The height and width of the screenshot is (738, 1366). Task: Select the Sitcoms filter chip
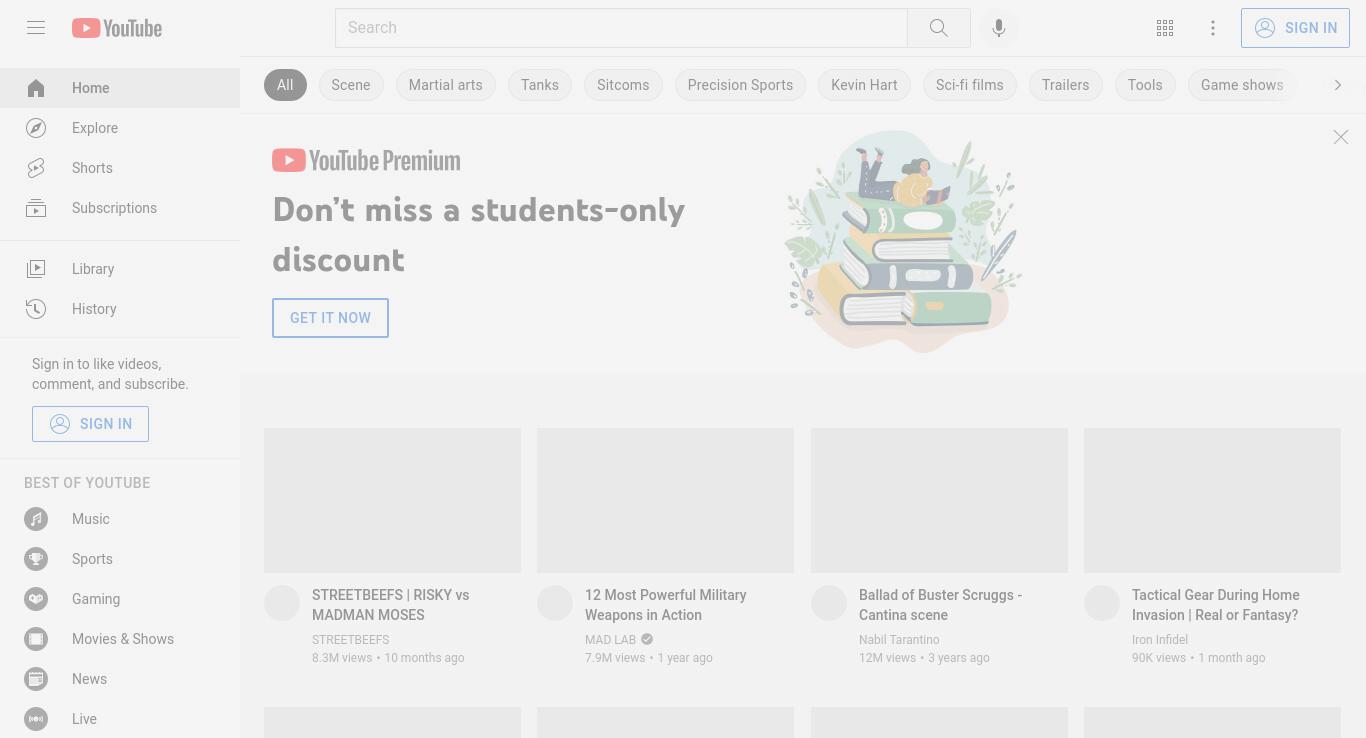pyautogui.click(x=623, y=85)
